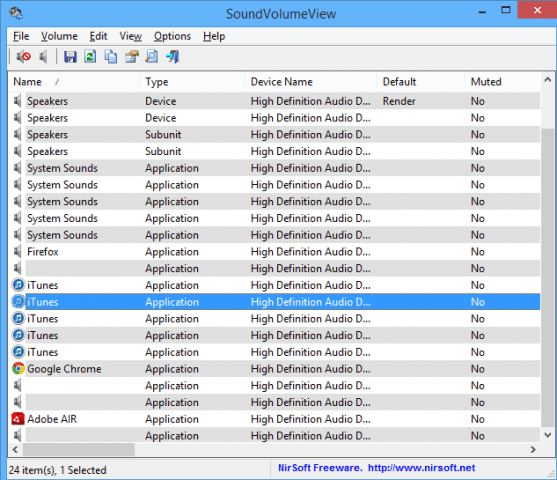Open the Properties toolbar icon
The height and width of the screenshot is (480, 557).
(131, 56)
